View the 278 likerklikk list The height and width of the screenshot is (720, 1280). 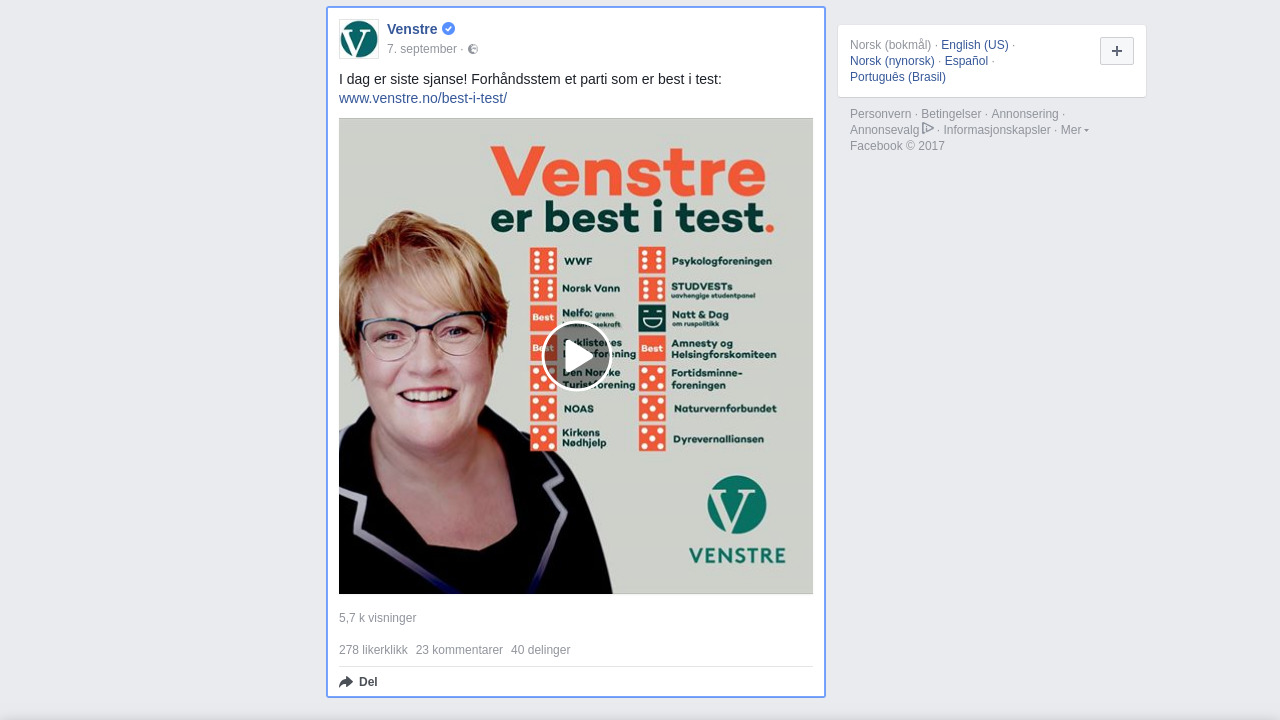coord(373,650)
